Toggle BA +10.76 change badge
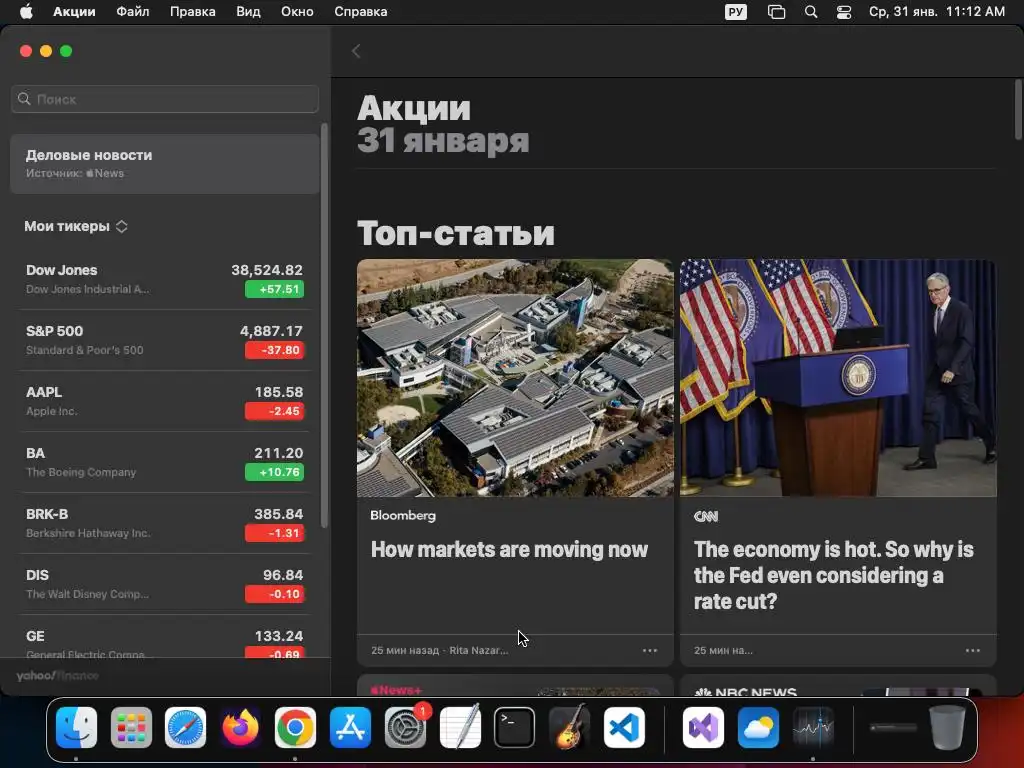This screenshot has width=1024, height=768. [274, 472]
